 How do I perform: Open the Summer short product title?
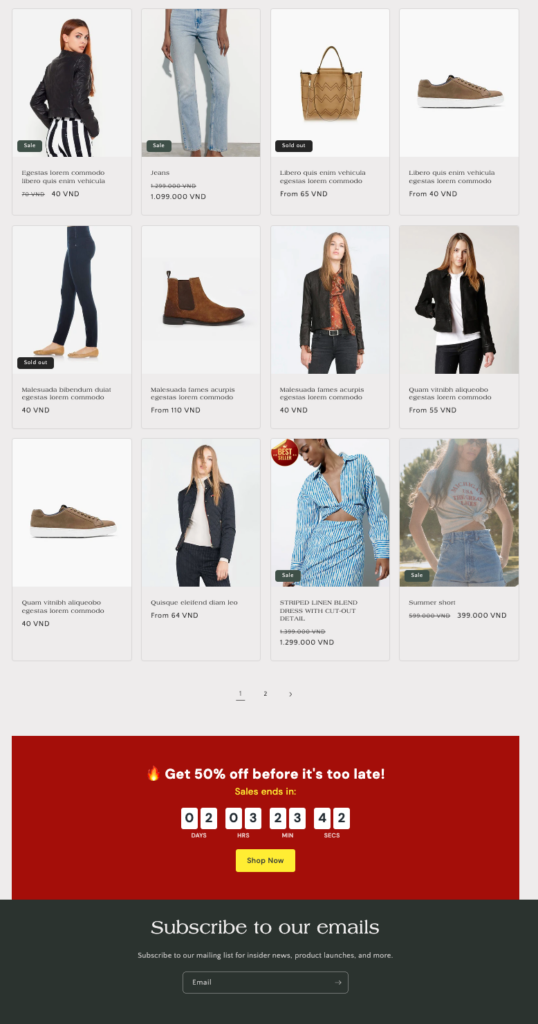432,603
